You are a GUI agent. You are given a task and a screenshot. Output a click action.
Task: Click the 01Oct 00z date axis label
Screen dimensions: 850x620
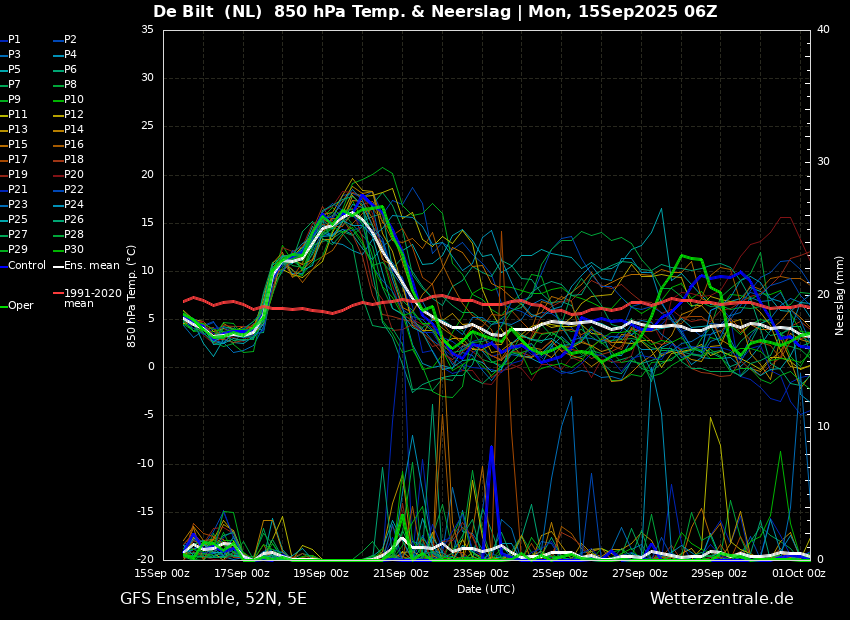[x=799, y=573]
